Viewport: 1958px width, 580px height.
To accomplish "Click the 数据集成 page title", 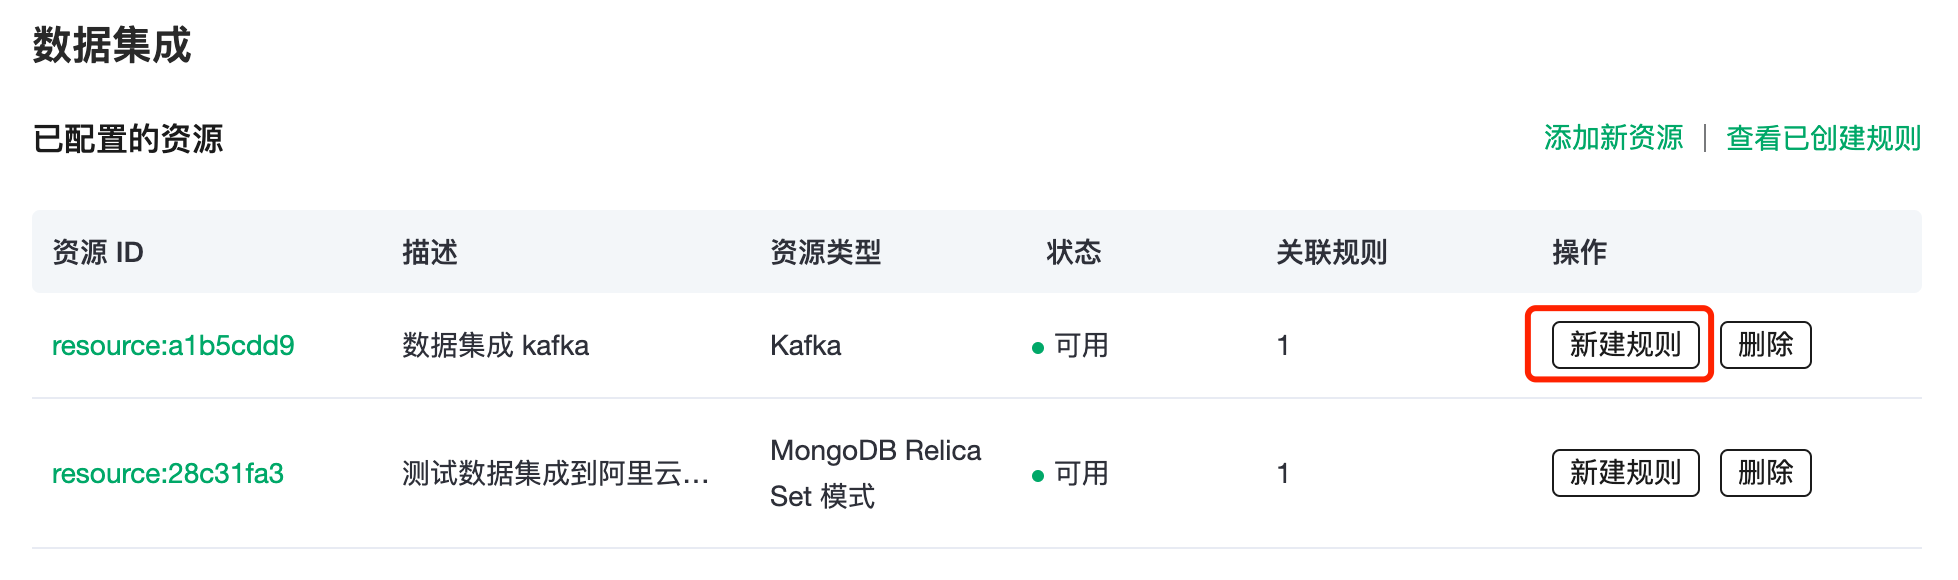I will pyautogui.click(x=112, y=46).
